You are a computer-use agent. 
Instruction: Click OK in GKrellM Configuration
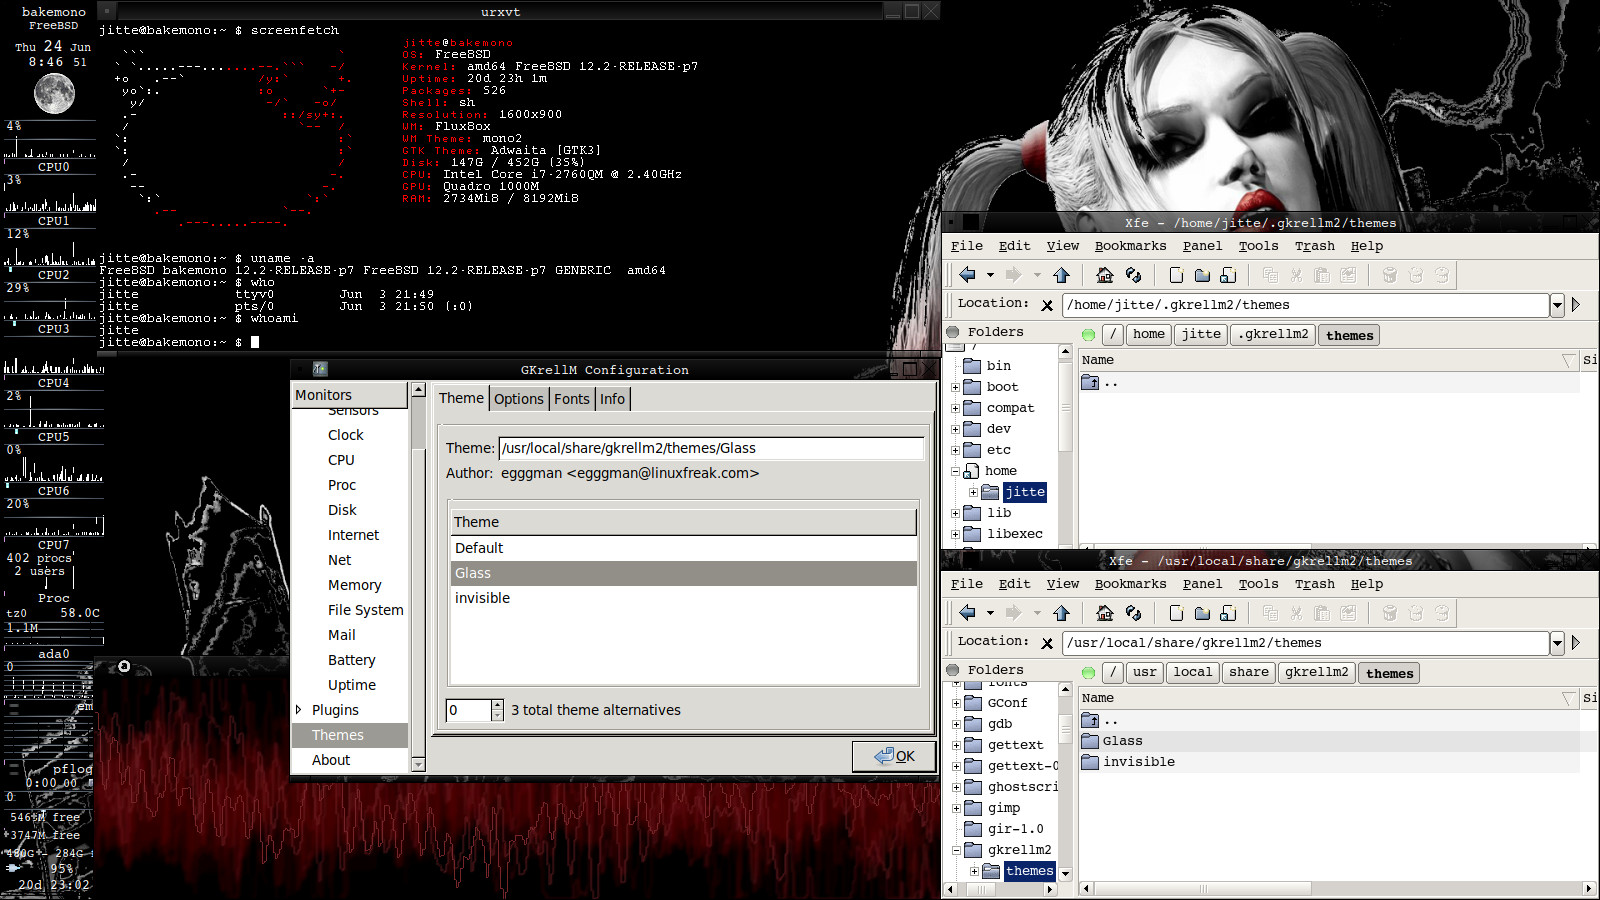894,756
